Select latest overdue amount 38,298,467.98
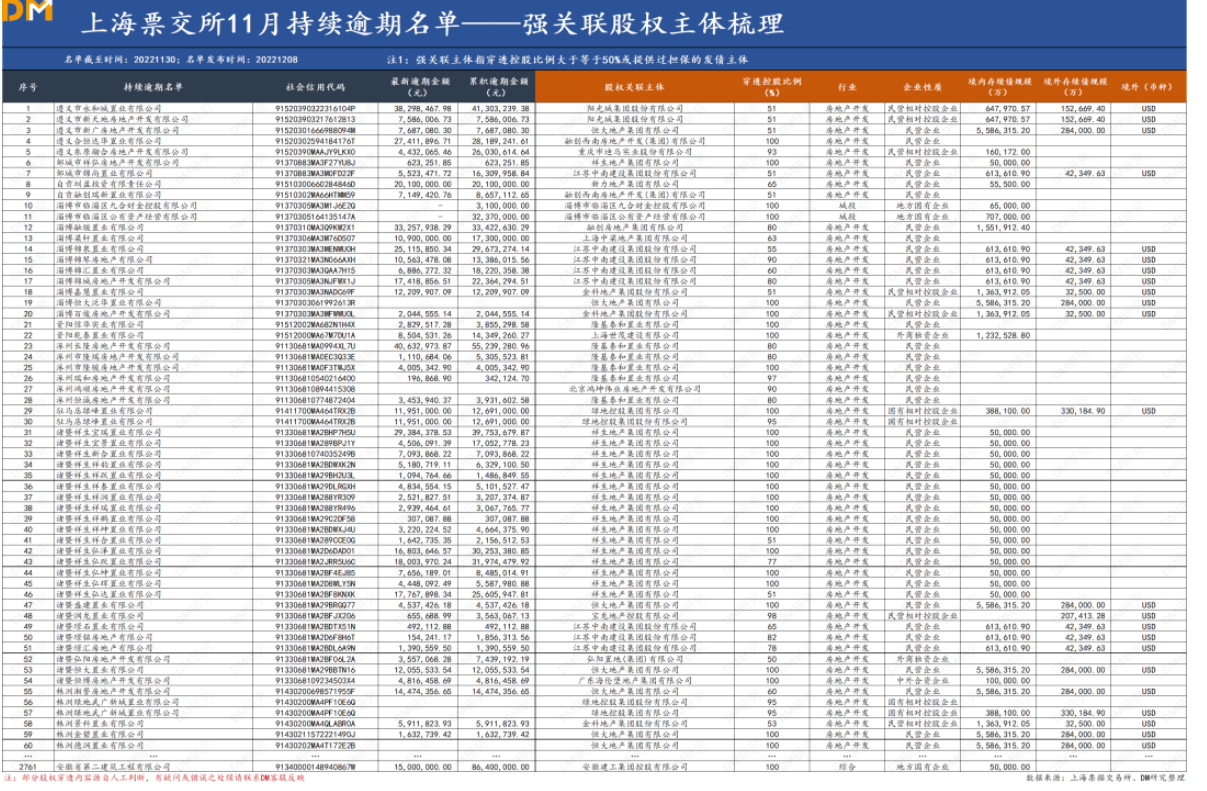Image resolution: width=1207 pixels, height=791 pixels. pos(423,108)
